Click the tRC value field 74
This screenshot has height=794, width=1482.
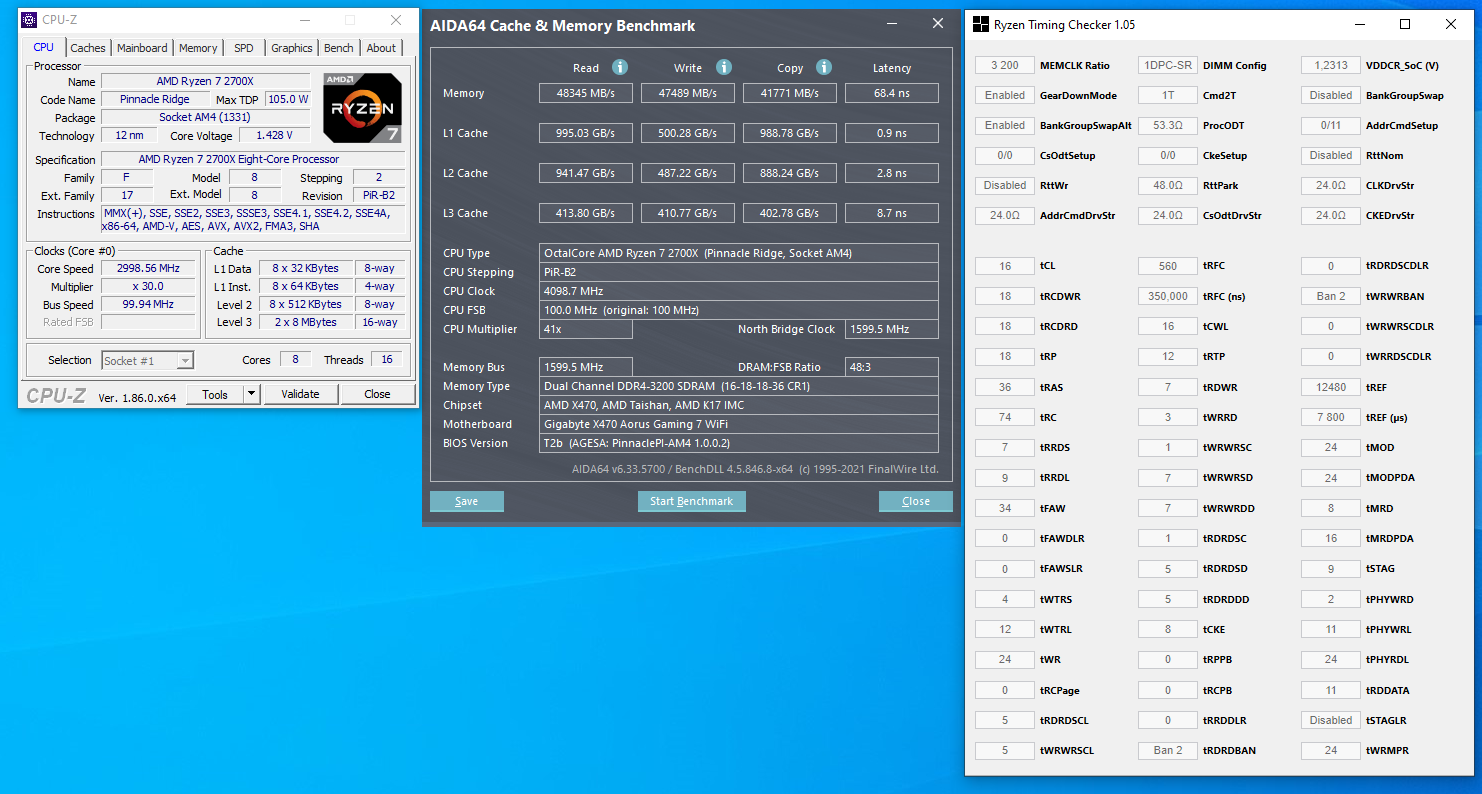point(1005,417)
